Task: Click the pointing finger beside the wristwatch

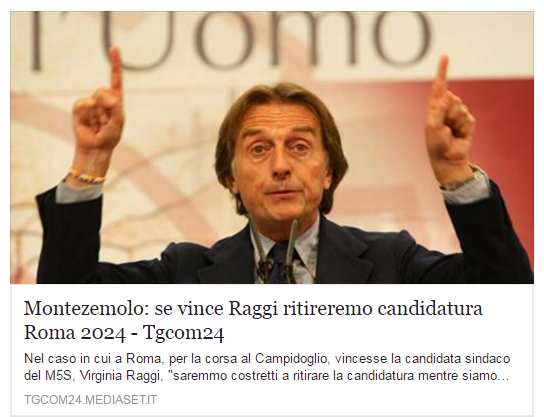Action: (x=441, y=80)
